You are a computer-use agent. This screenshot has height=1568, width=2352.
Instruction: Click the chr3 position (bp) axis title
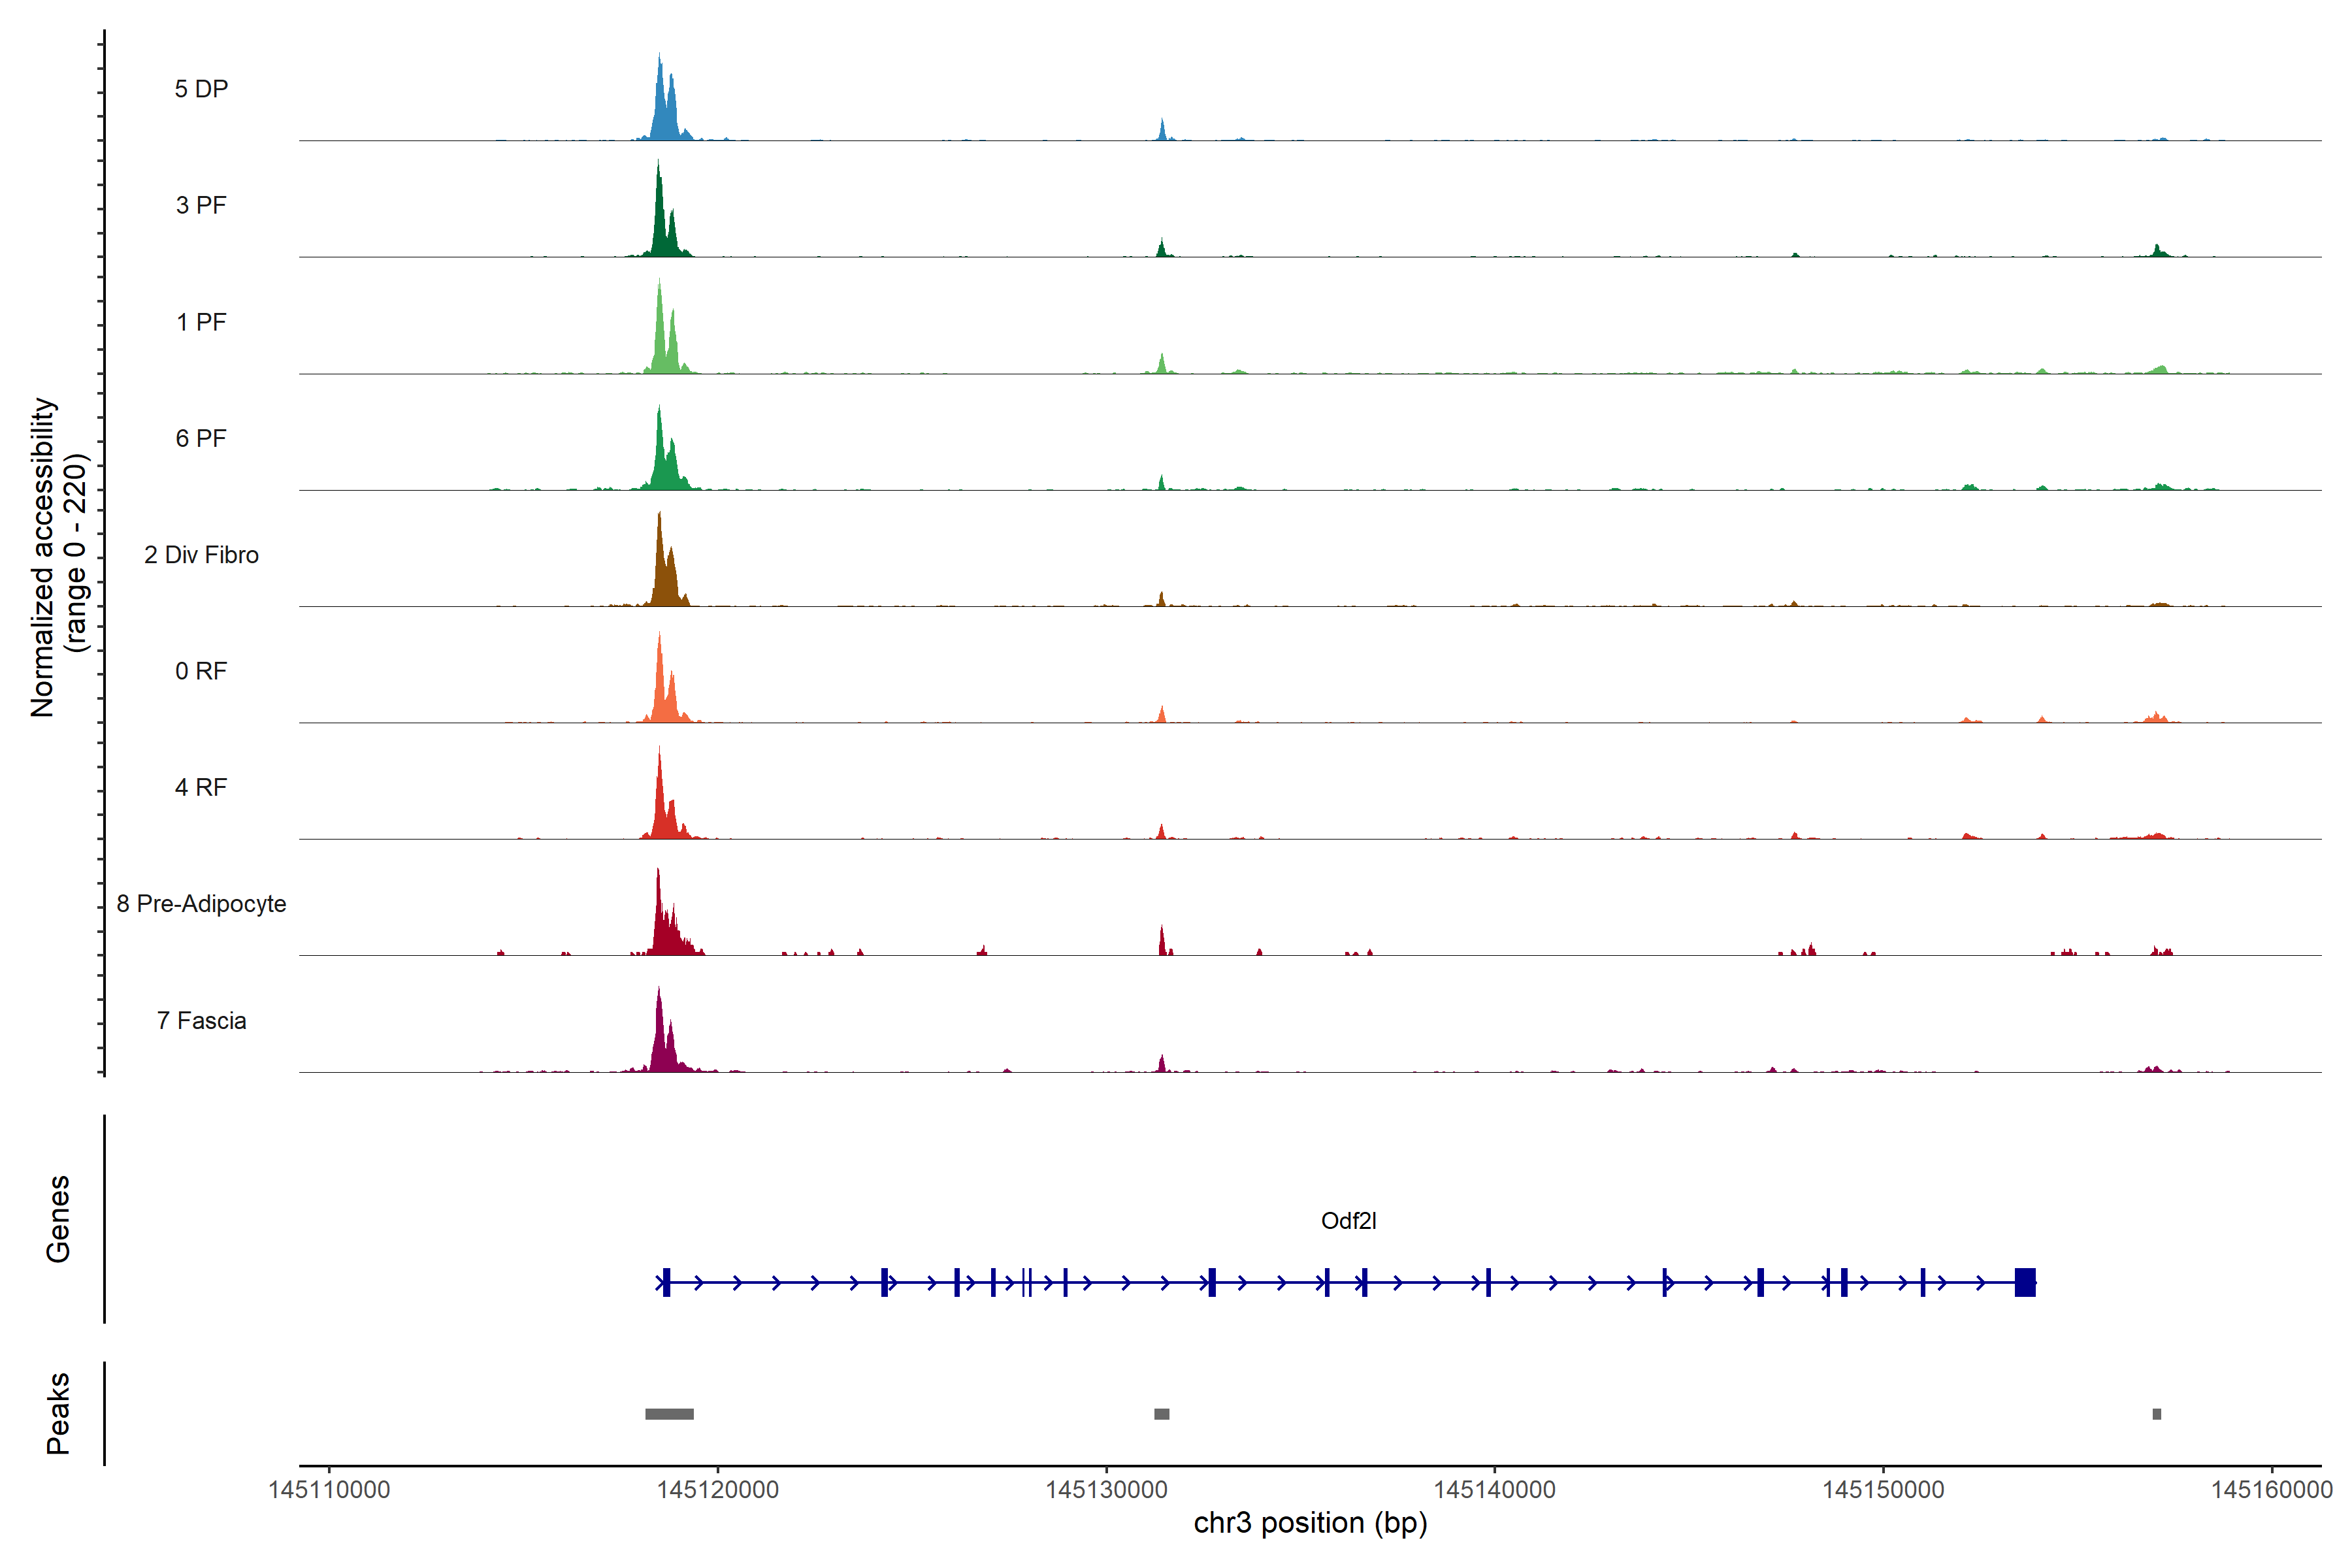(x=1310, y=1523)
